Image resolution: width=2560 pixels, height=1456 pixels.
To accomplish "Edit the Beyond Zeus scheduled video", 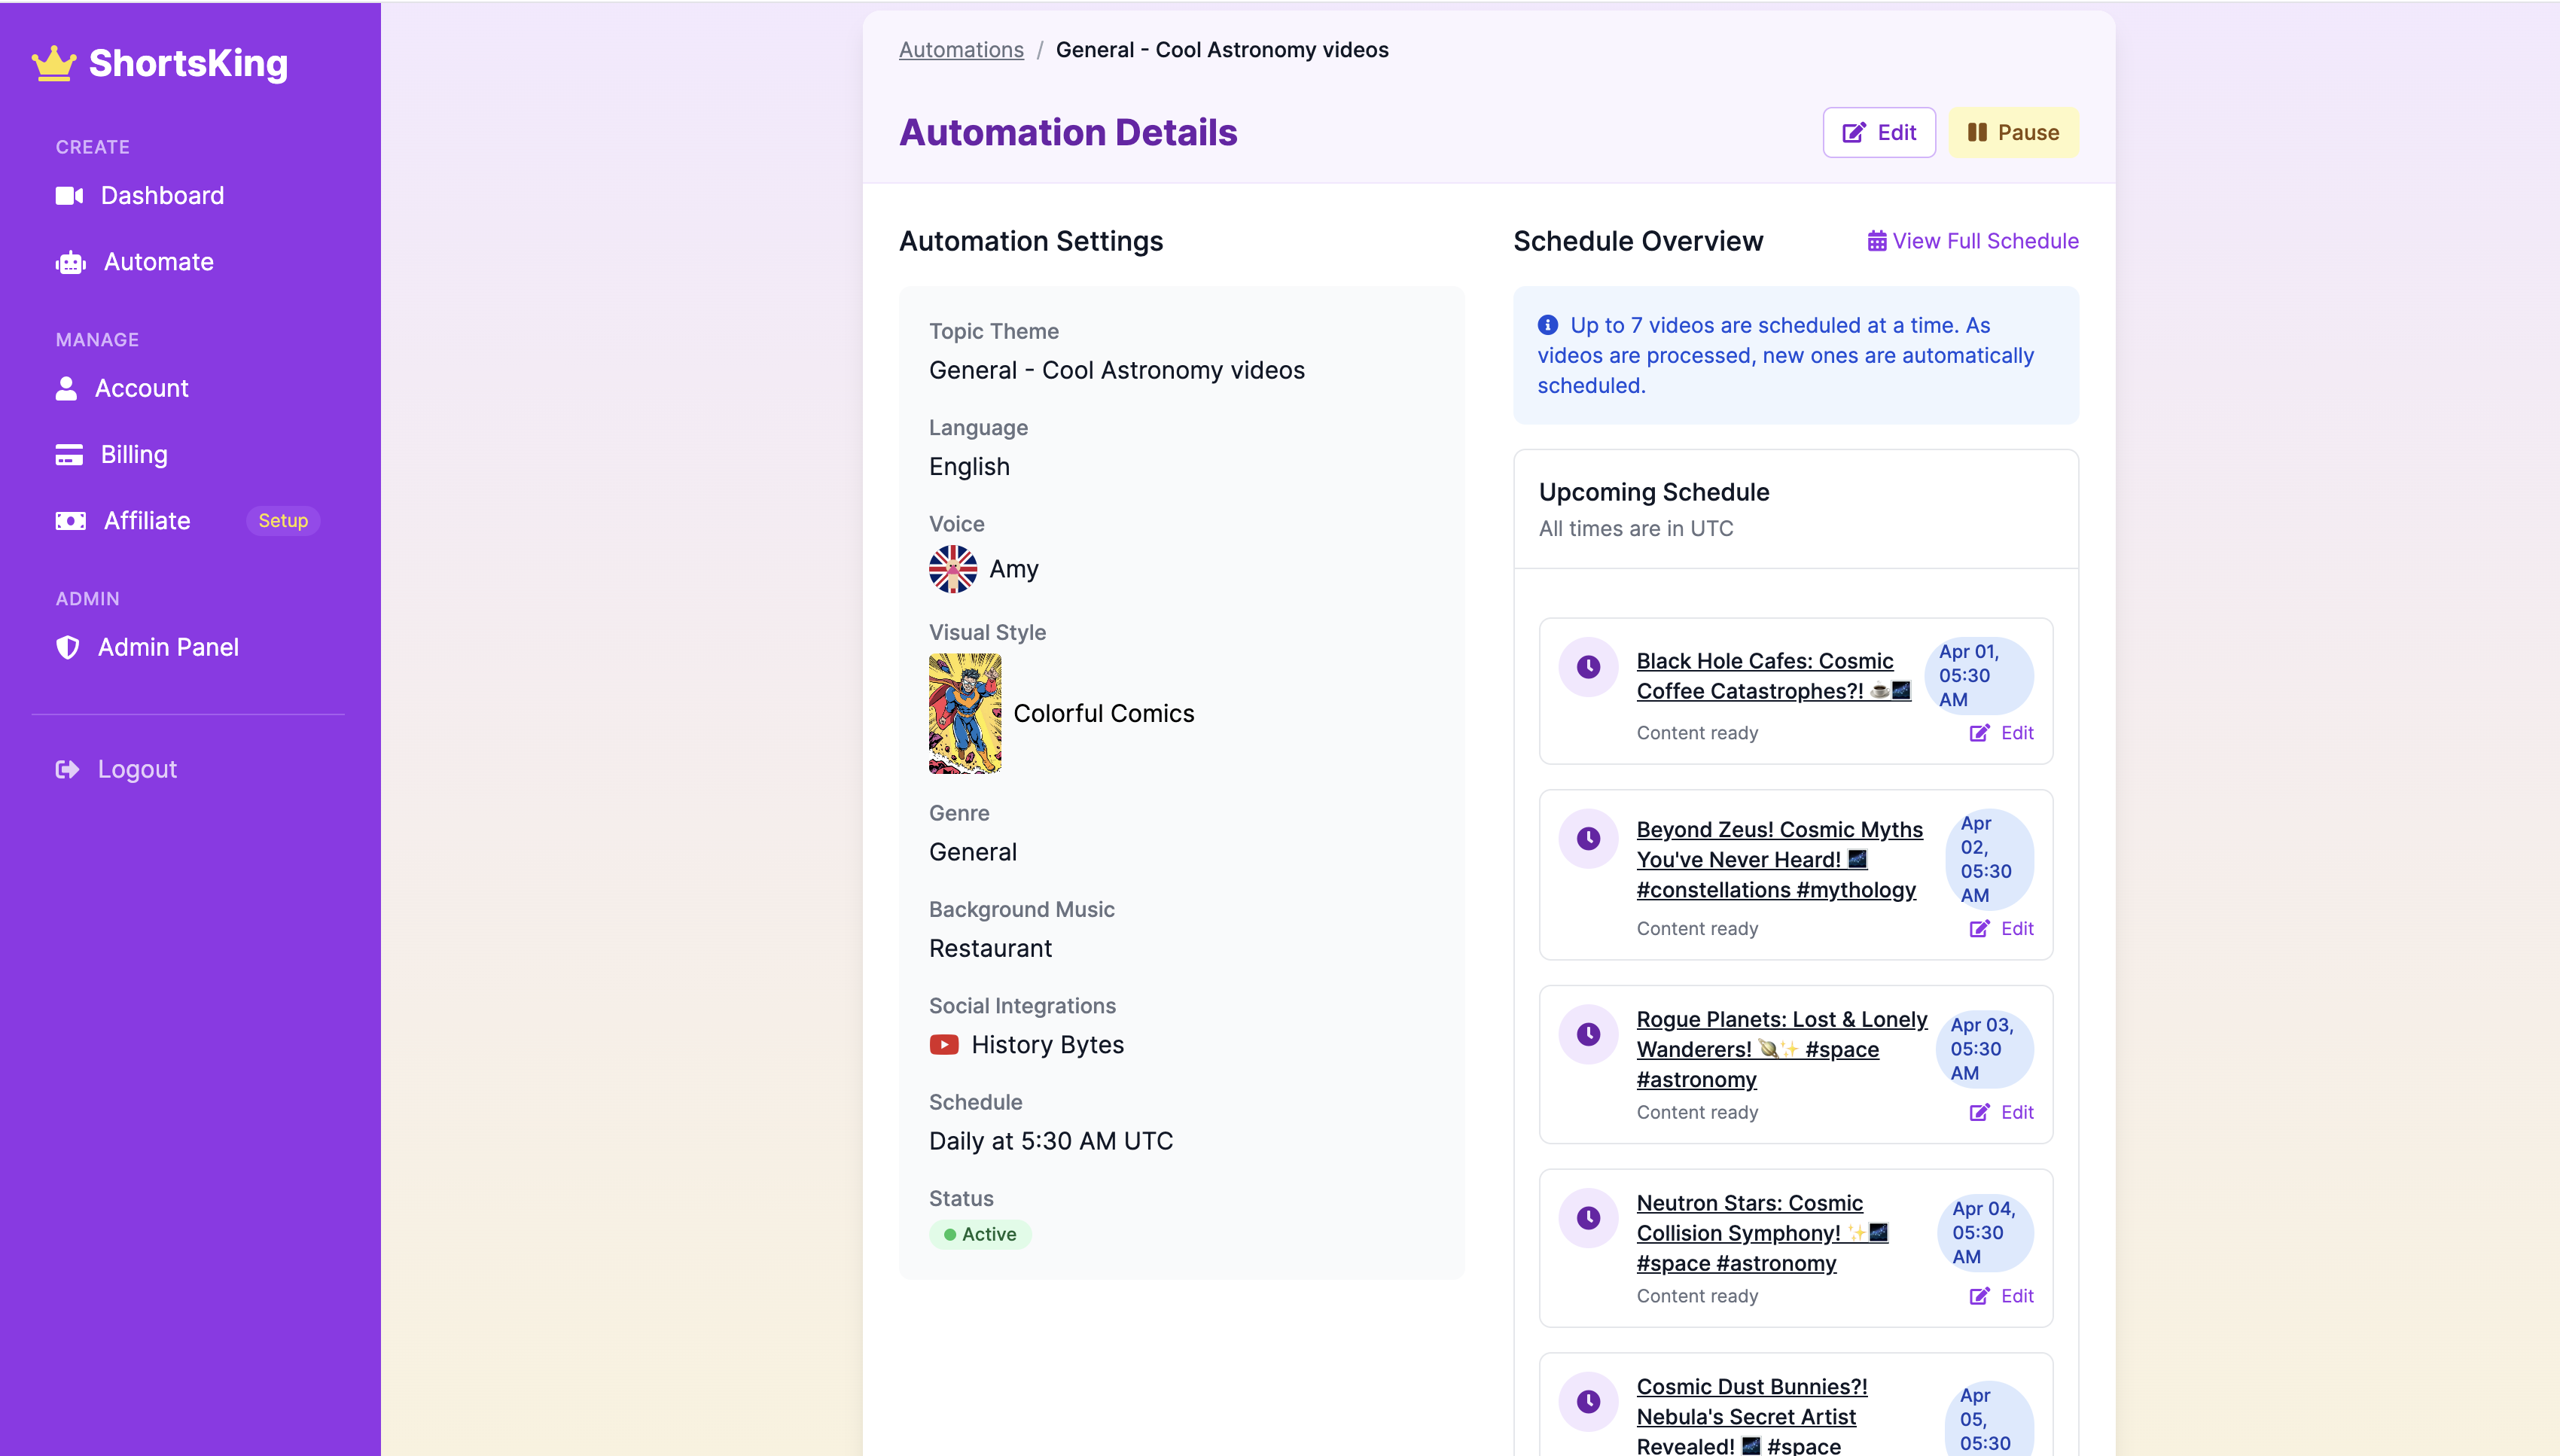I will click(2002, 929).
